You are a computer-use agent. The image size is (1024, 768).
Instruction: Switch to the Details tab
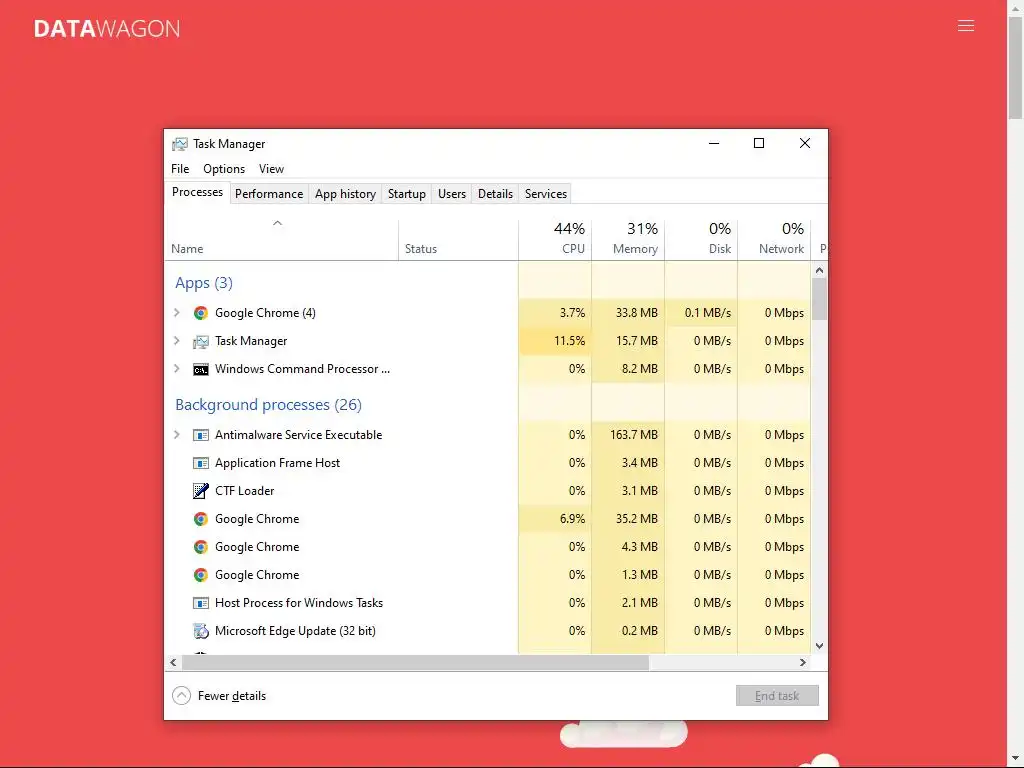click(495, 194)
